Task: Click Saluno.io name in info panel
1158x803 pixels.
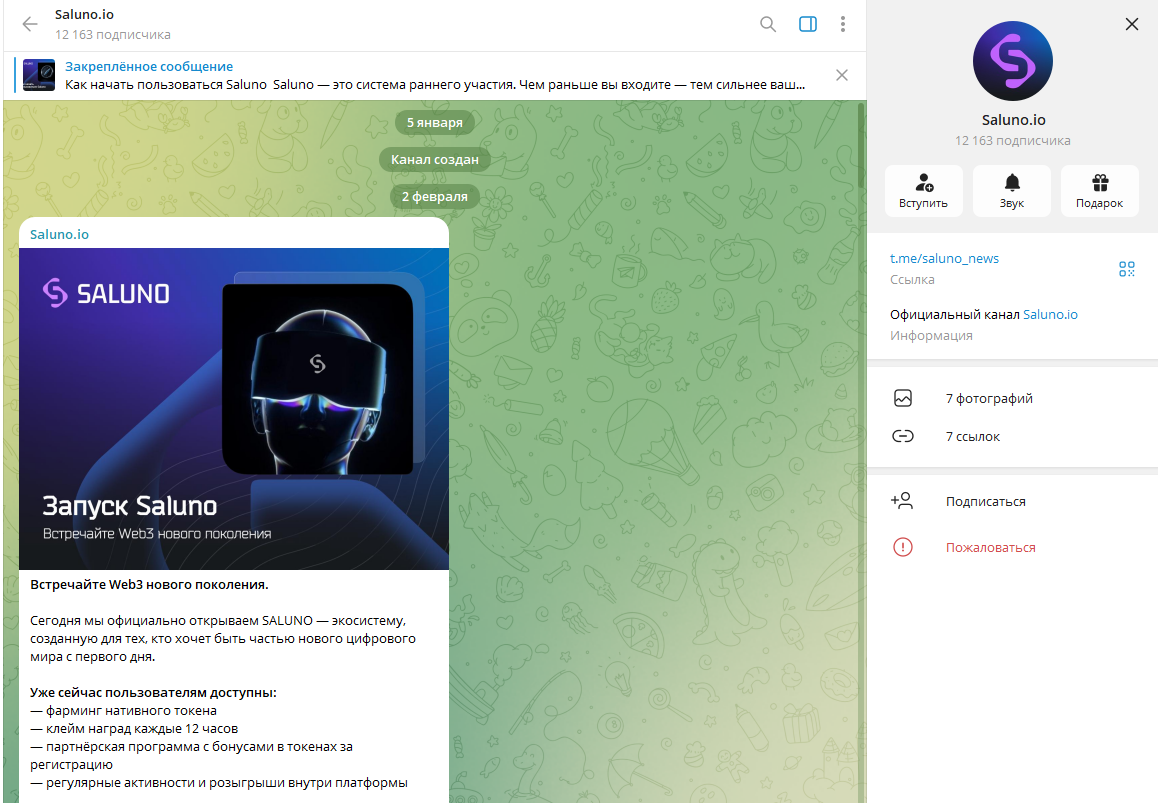Action: click(x=1013, y=120)
